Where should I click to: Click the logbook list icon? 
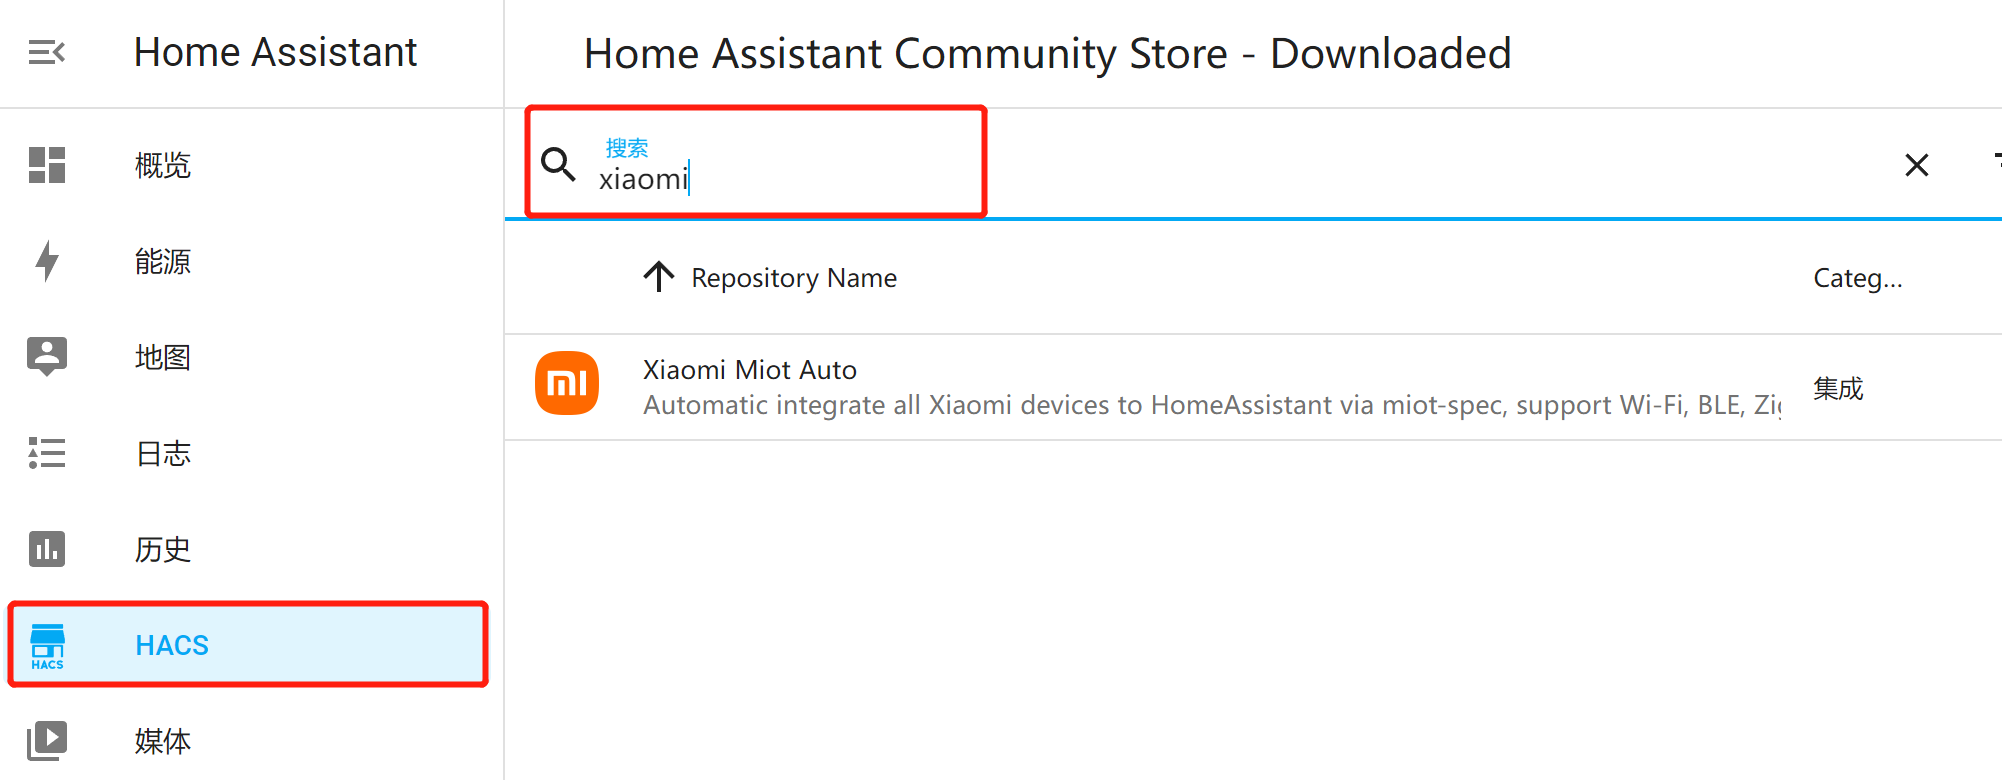47,453
